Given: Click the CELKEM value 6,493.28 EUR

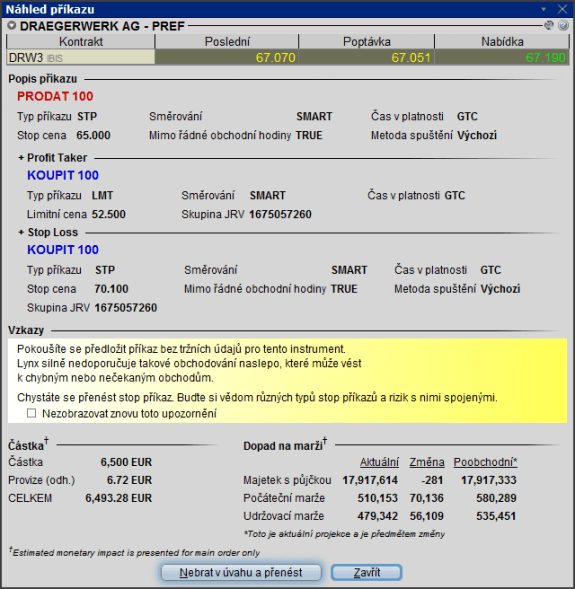Looking at the screenshot, I should [119, 498].
